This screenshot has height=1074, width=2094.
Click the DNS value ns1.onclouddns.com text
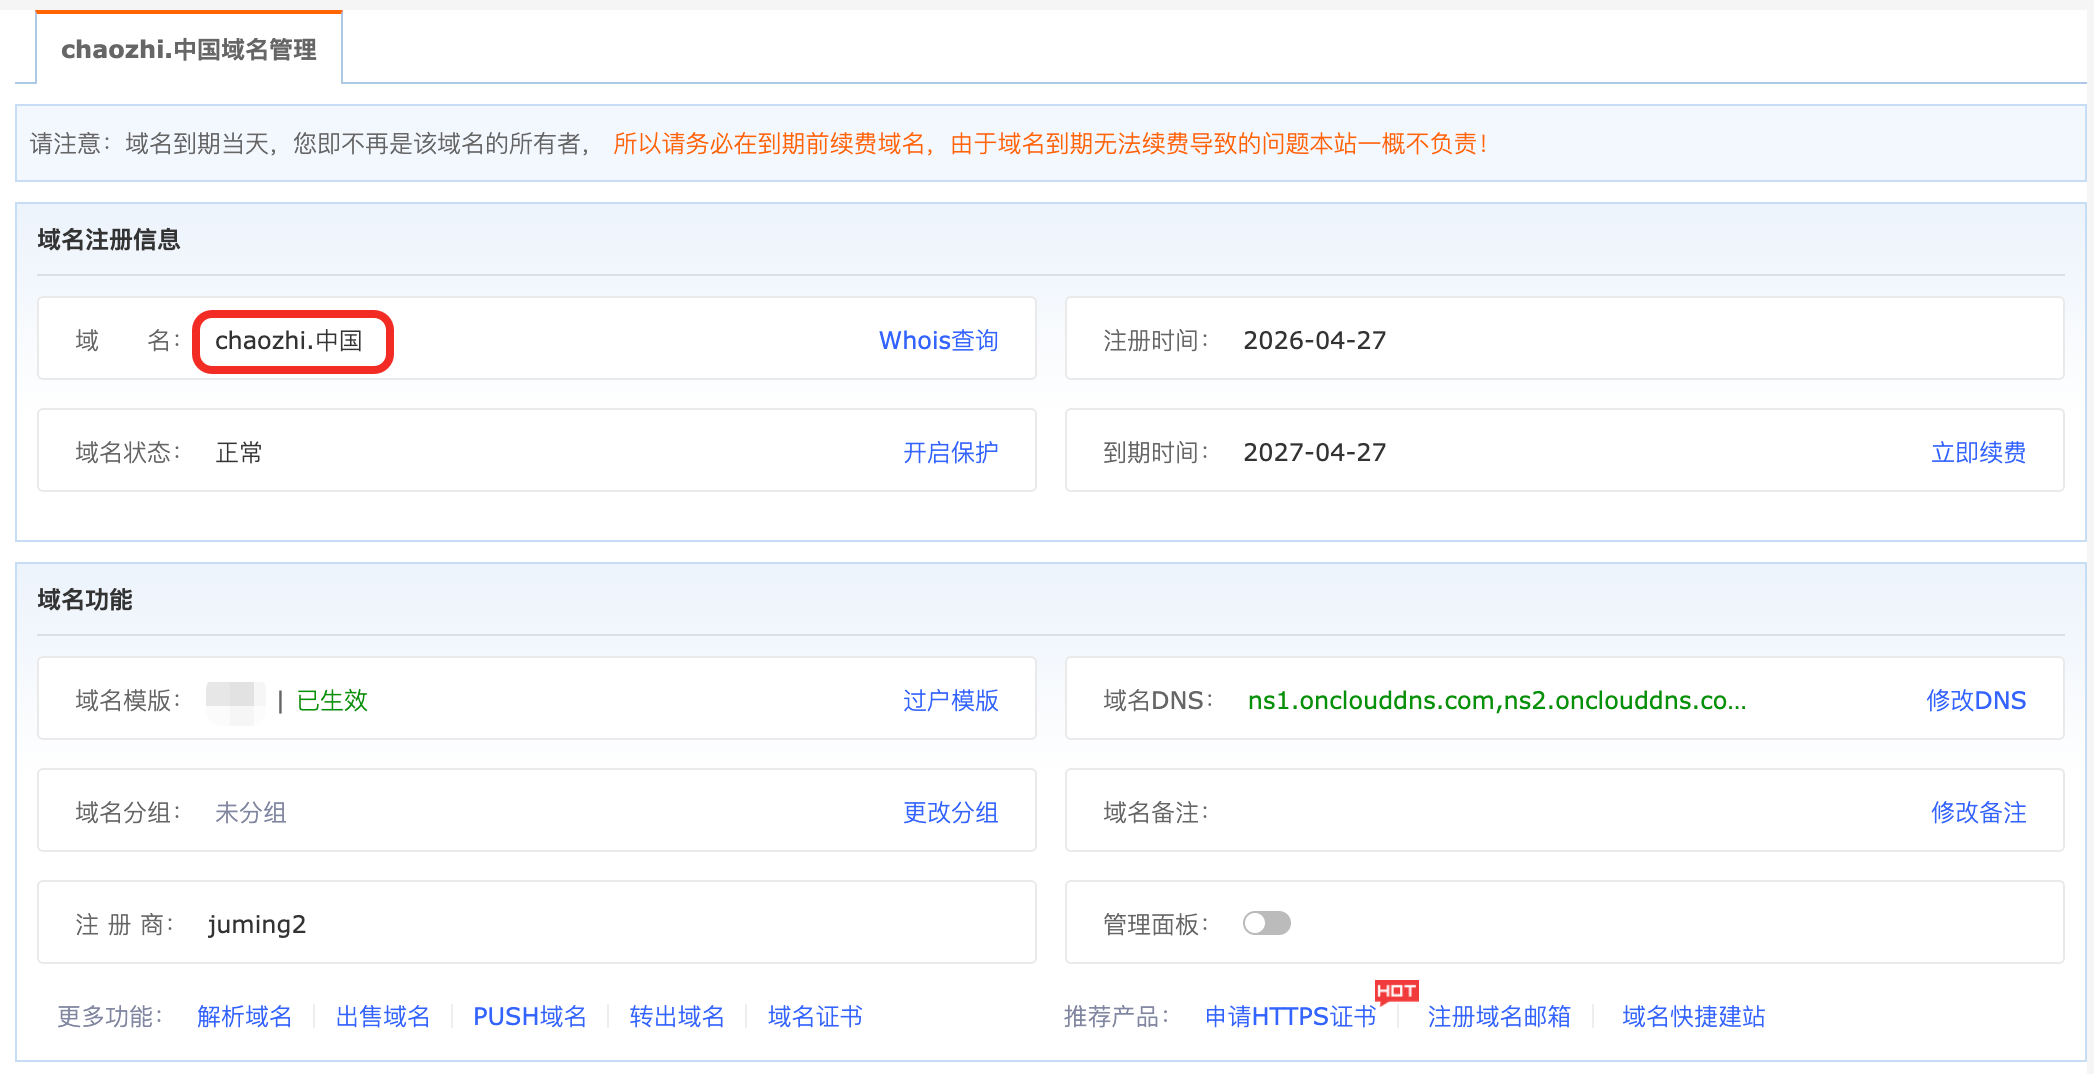coord(1497,701)
